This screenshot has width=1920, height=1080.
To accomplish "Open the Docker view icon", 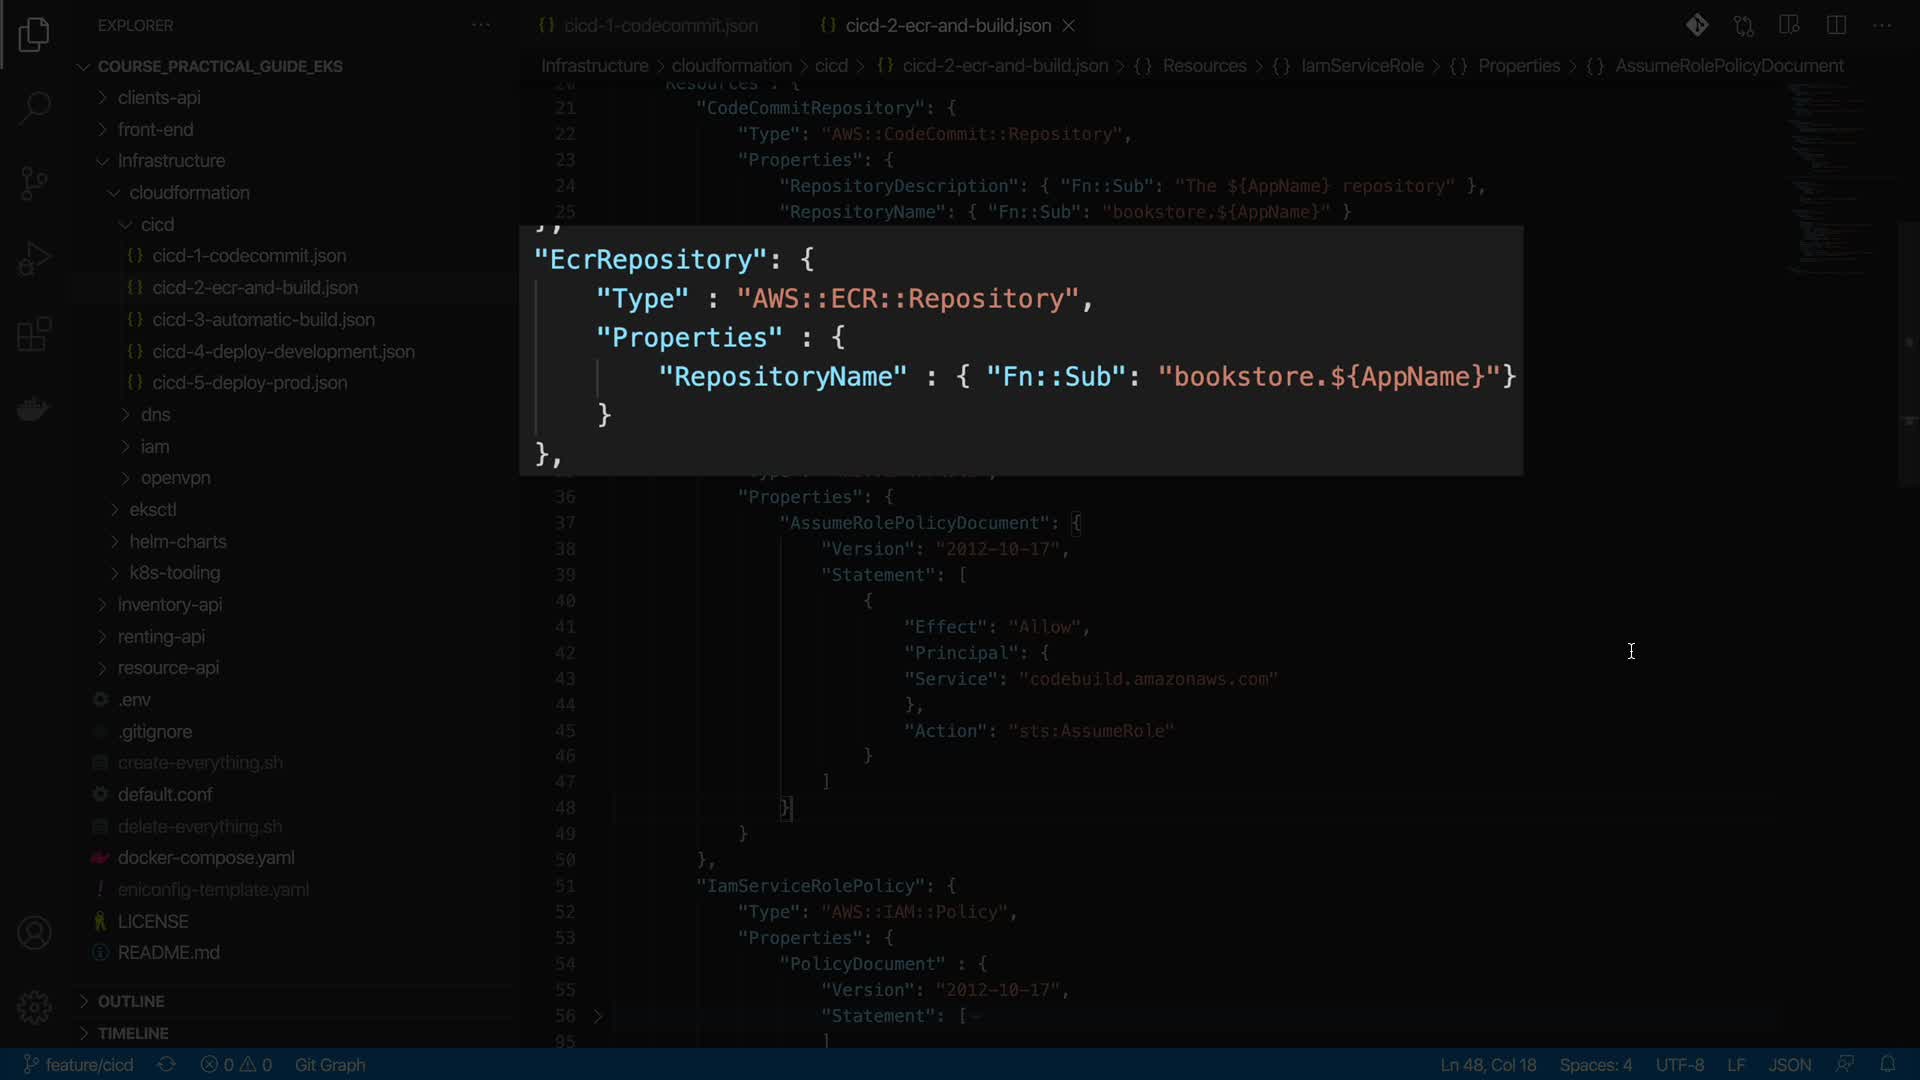I will tap(34, 409).
